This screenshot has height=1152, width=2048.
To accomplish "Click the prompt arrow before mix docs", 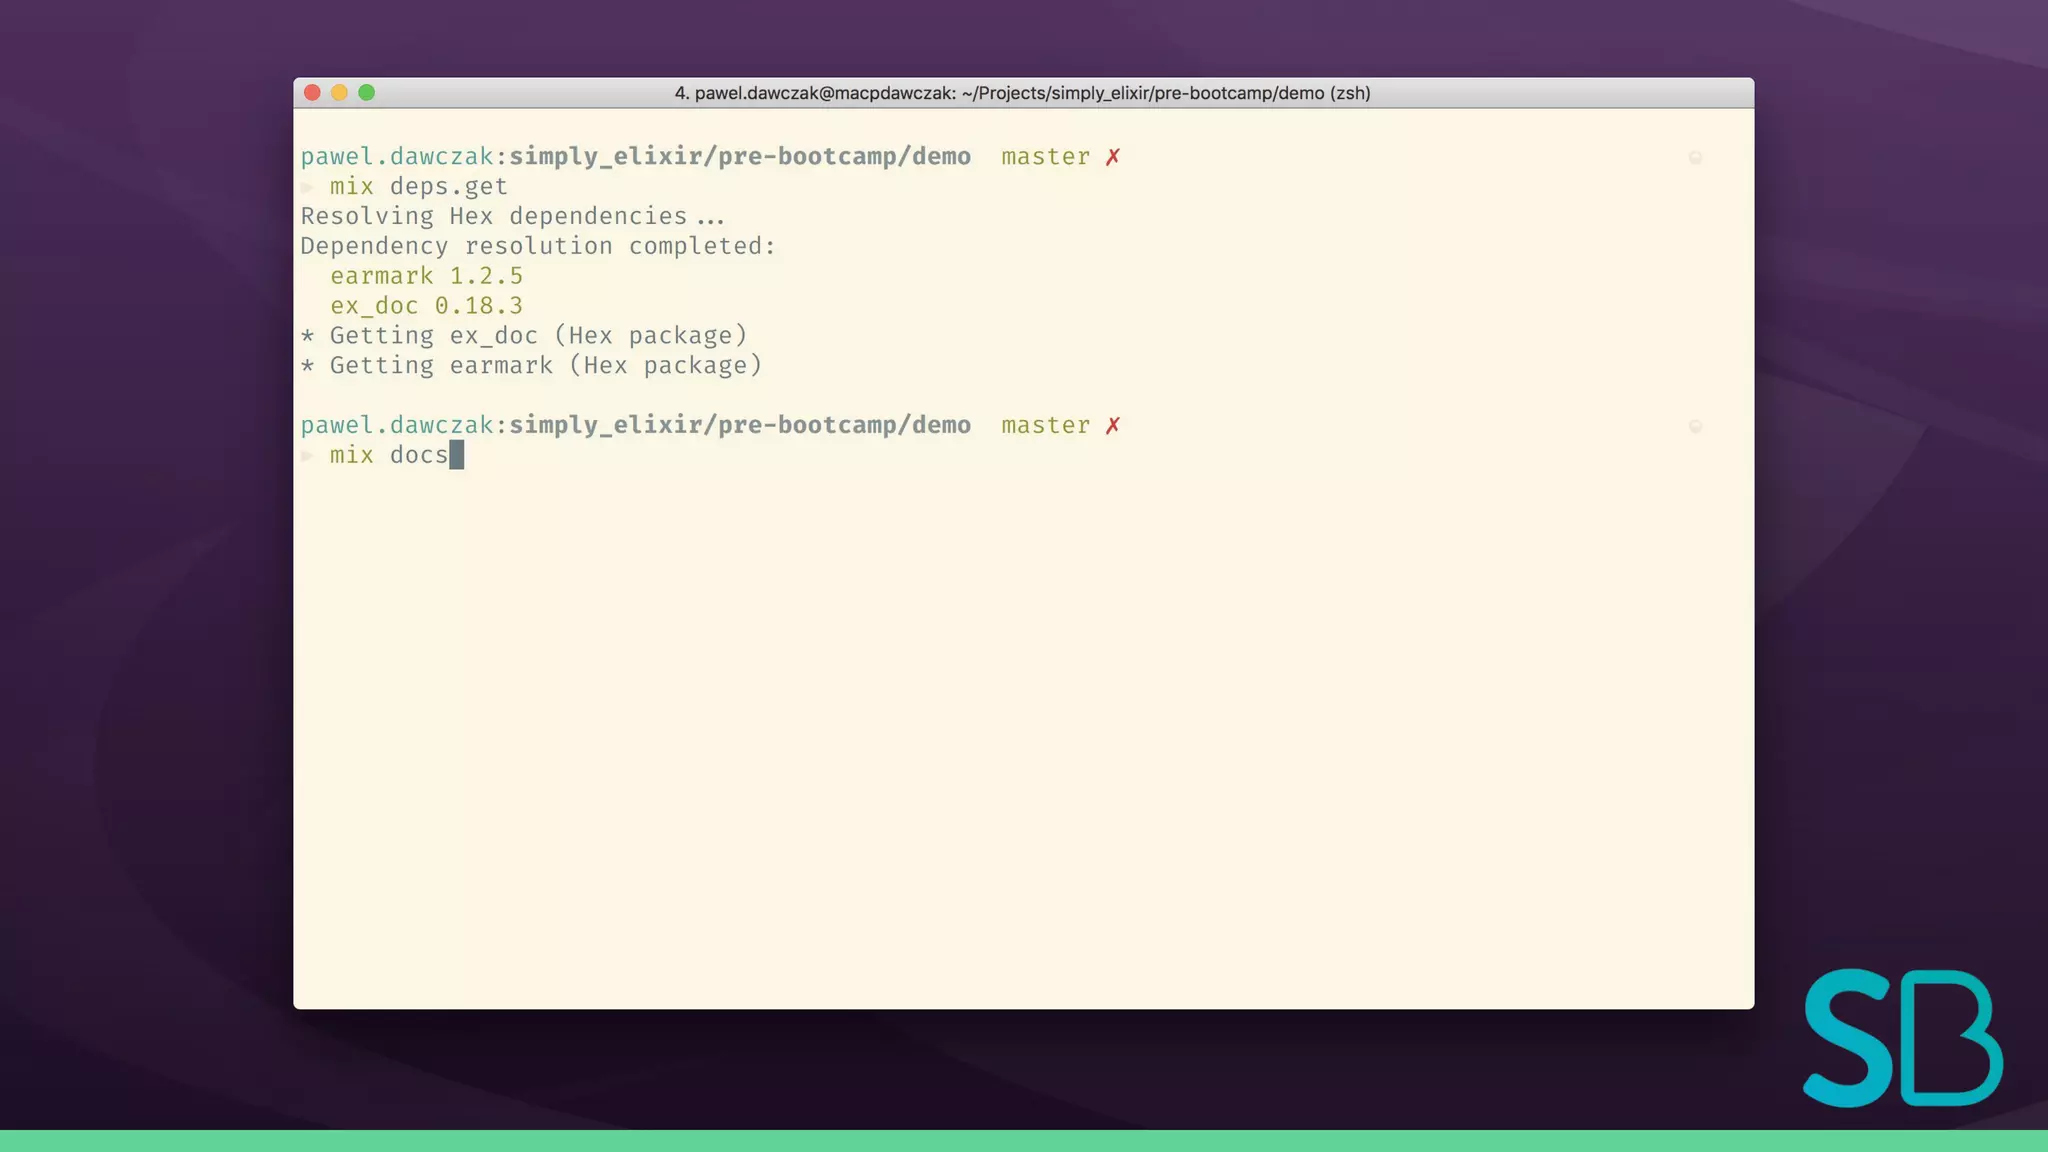I will [308, 456].
